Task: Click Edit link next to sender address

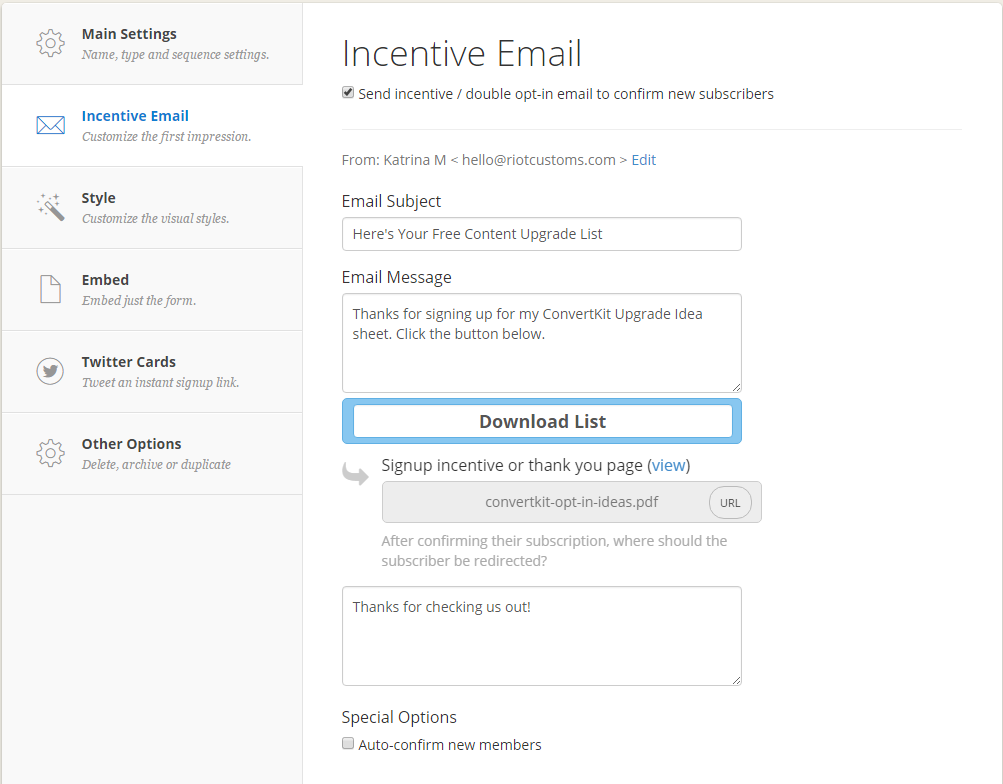Action: (644, 160)
